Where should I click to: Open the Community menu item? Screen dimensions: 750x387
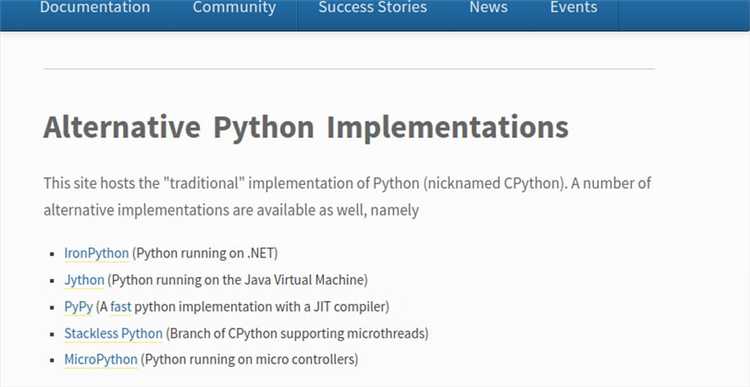(x=234, y=8)
